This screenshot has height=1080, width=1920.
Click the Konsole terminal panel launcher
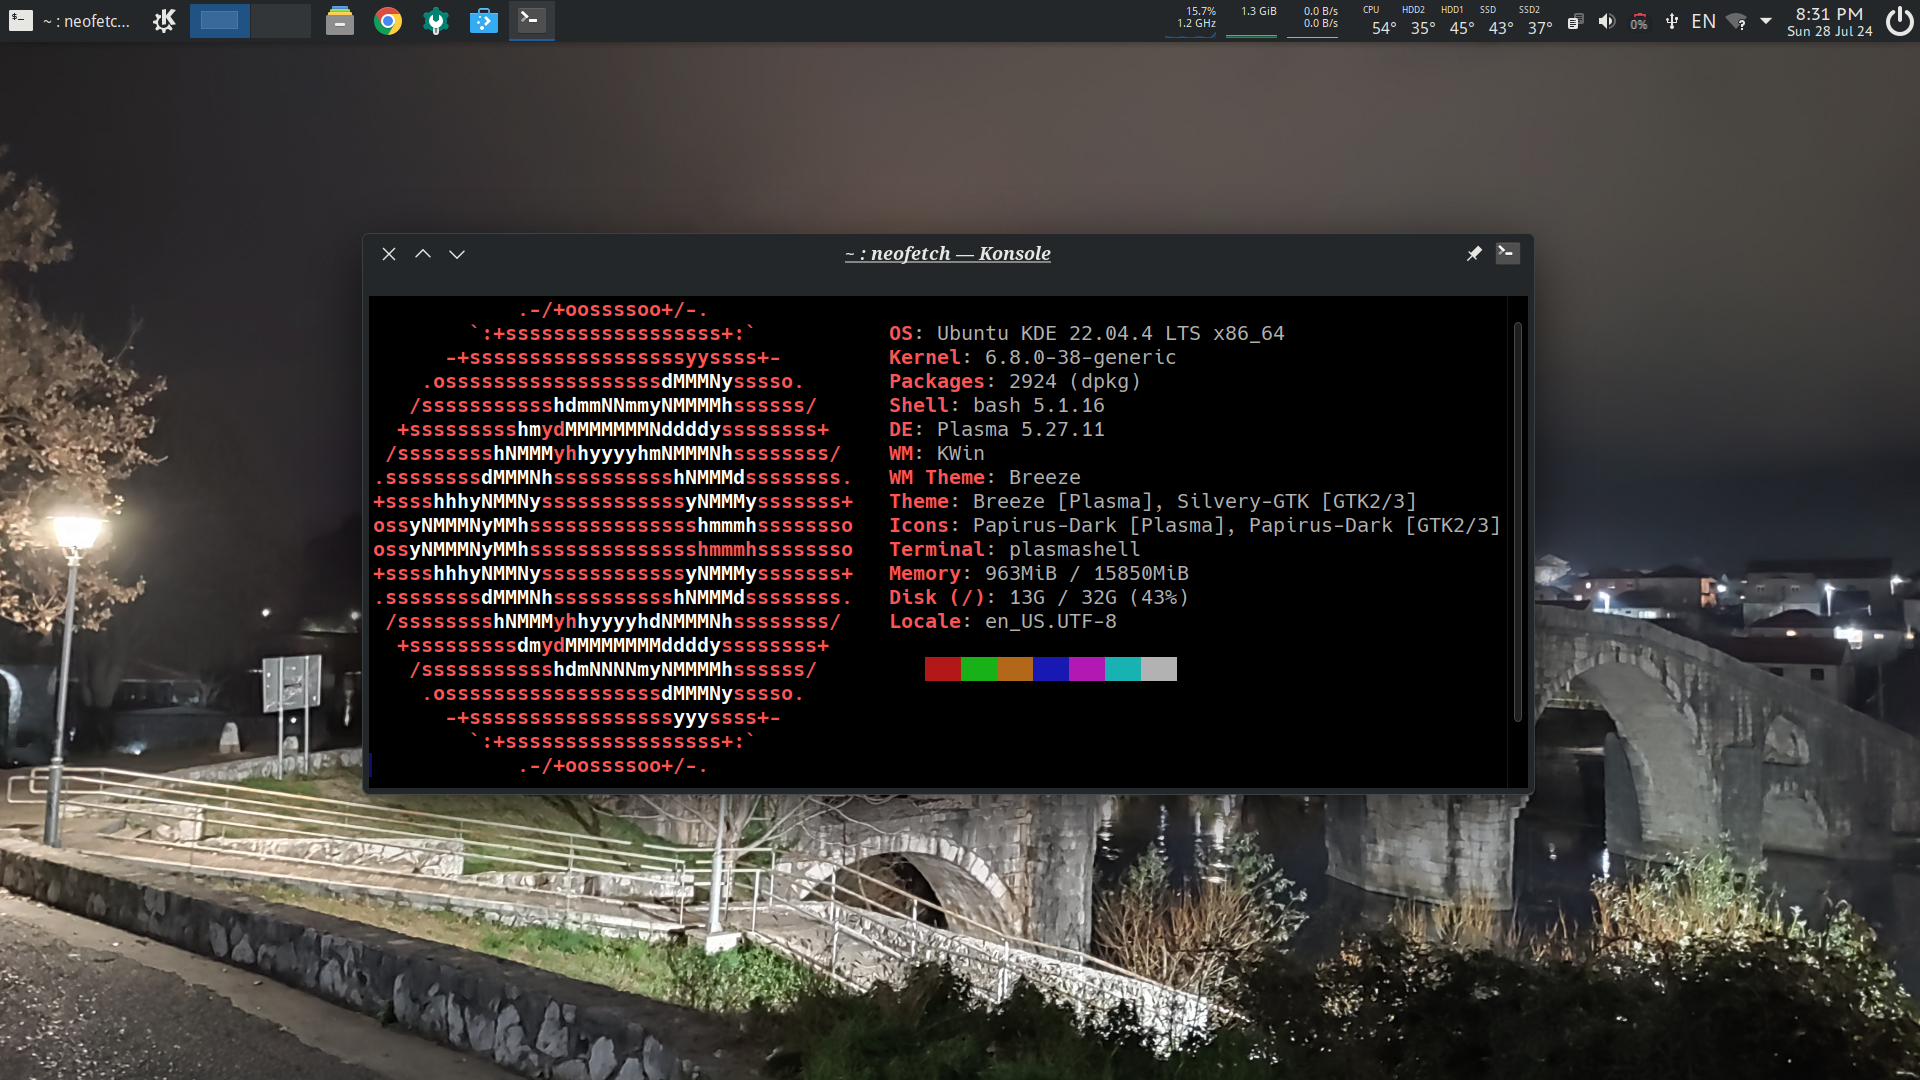tap(531, 21)
